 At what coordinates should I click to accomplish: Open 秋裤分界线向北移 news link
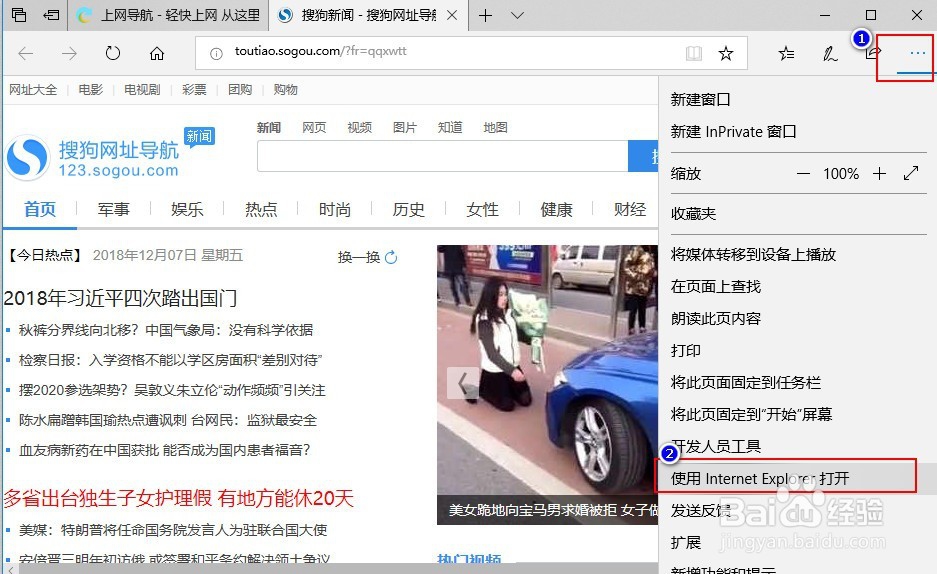pos(166,330)
